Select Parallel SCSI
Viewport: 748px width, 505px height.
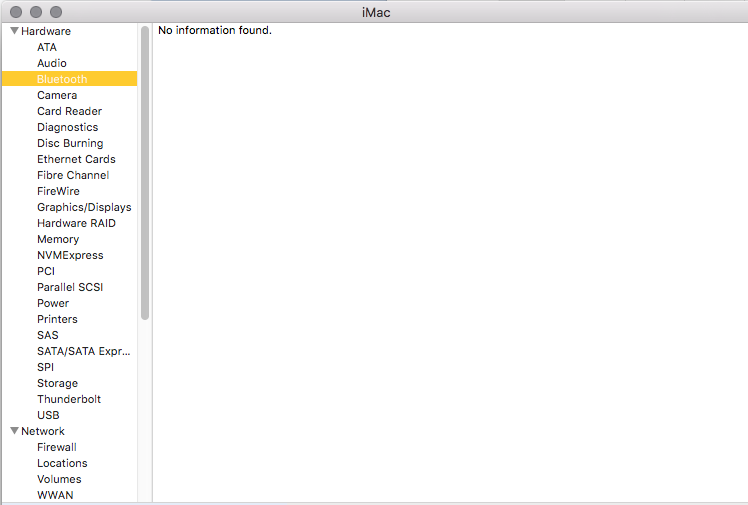[70, 287]
